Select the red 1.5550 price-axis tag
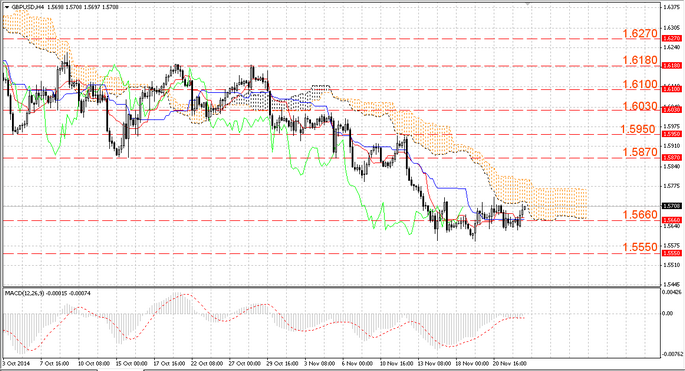Viewport: 685px width, 371px height. (x=671, y=253)
